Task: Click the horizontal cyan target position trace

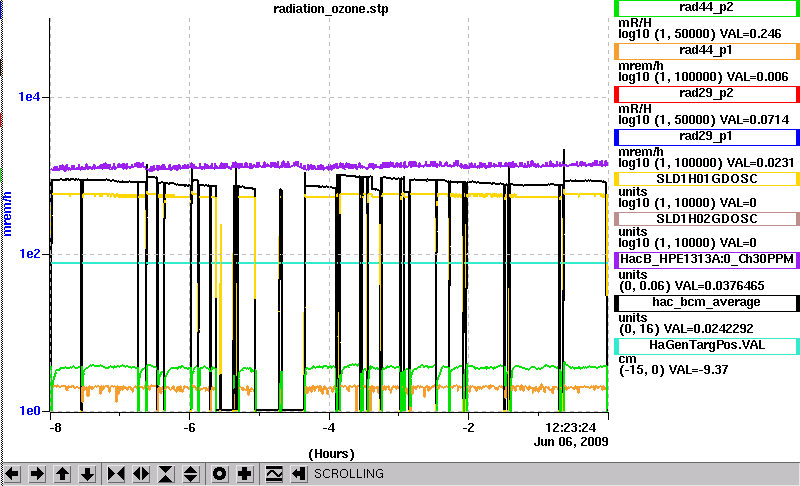Action: click(x=329, y=263)
